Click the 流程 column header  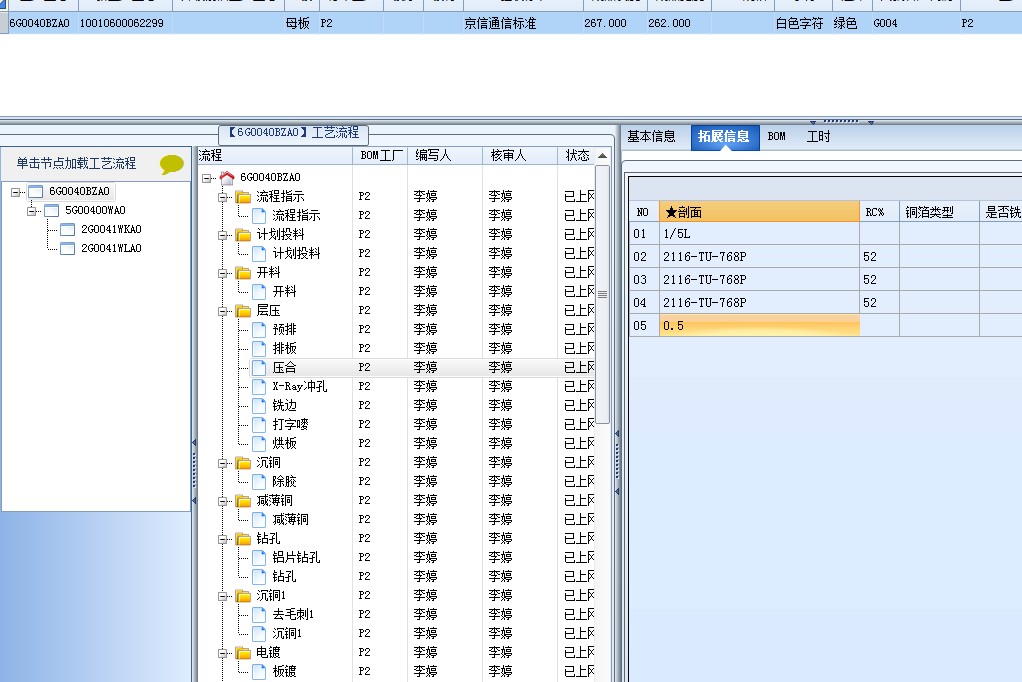[274, 155]
